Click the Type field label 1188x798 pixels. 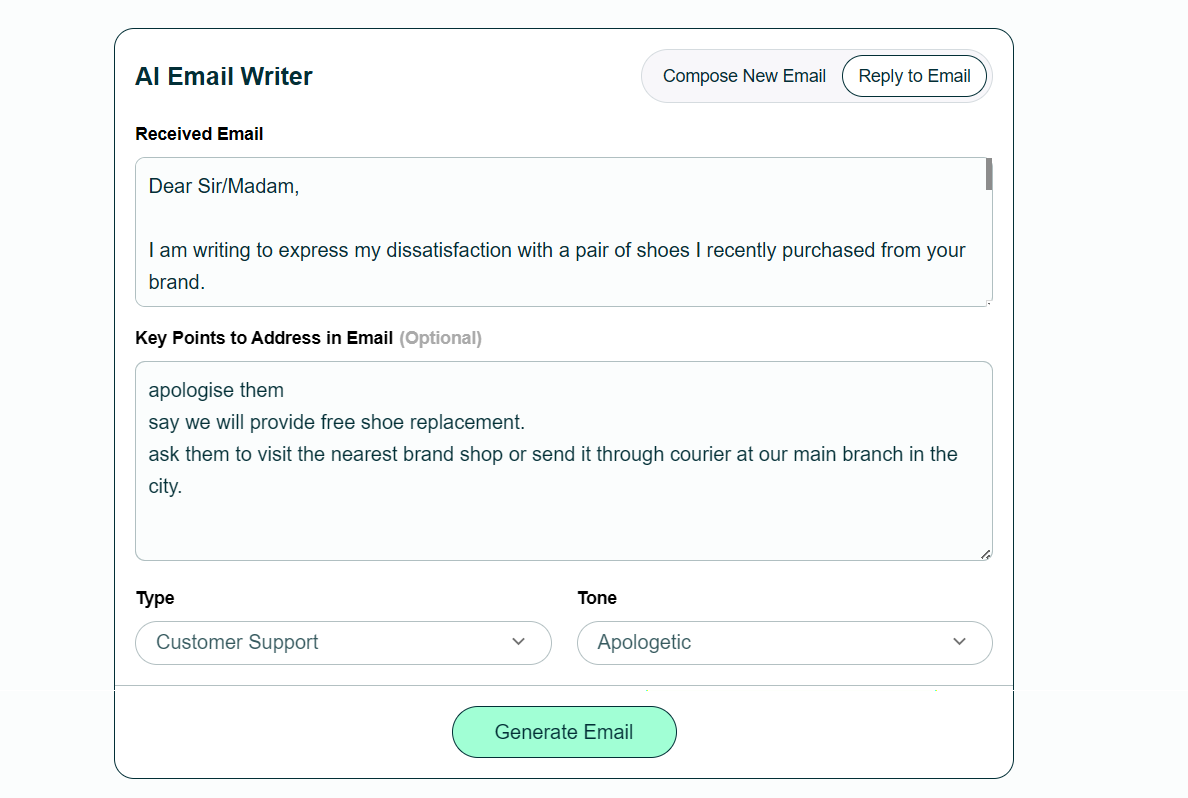pyautogui.click(x=155, y=598)
